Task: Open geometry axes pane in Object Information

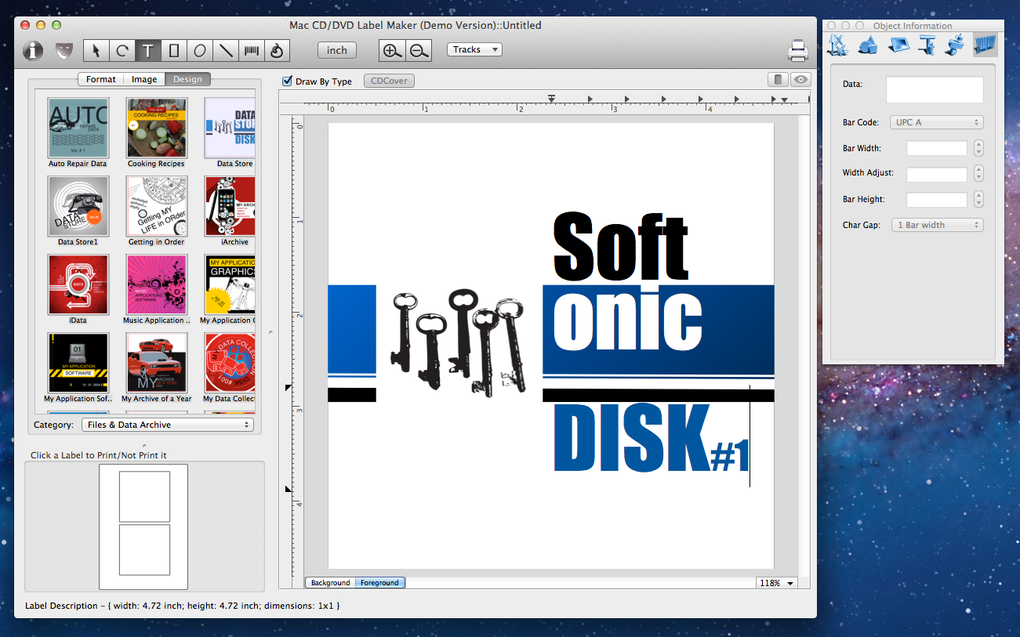Action: 837,45
